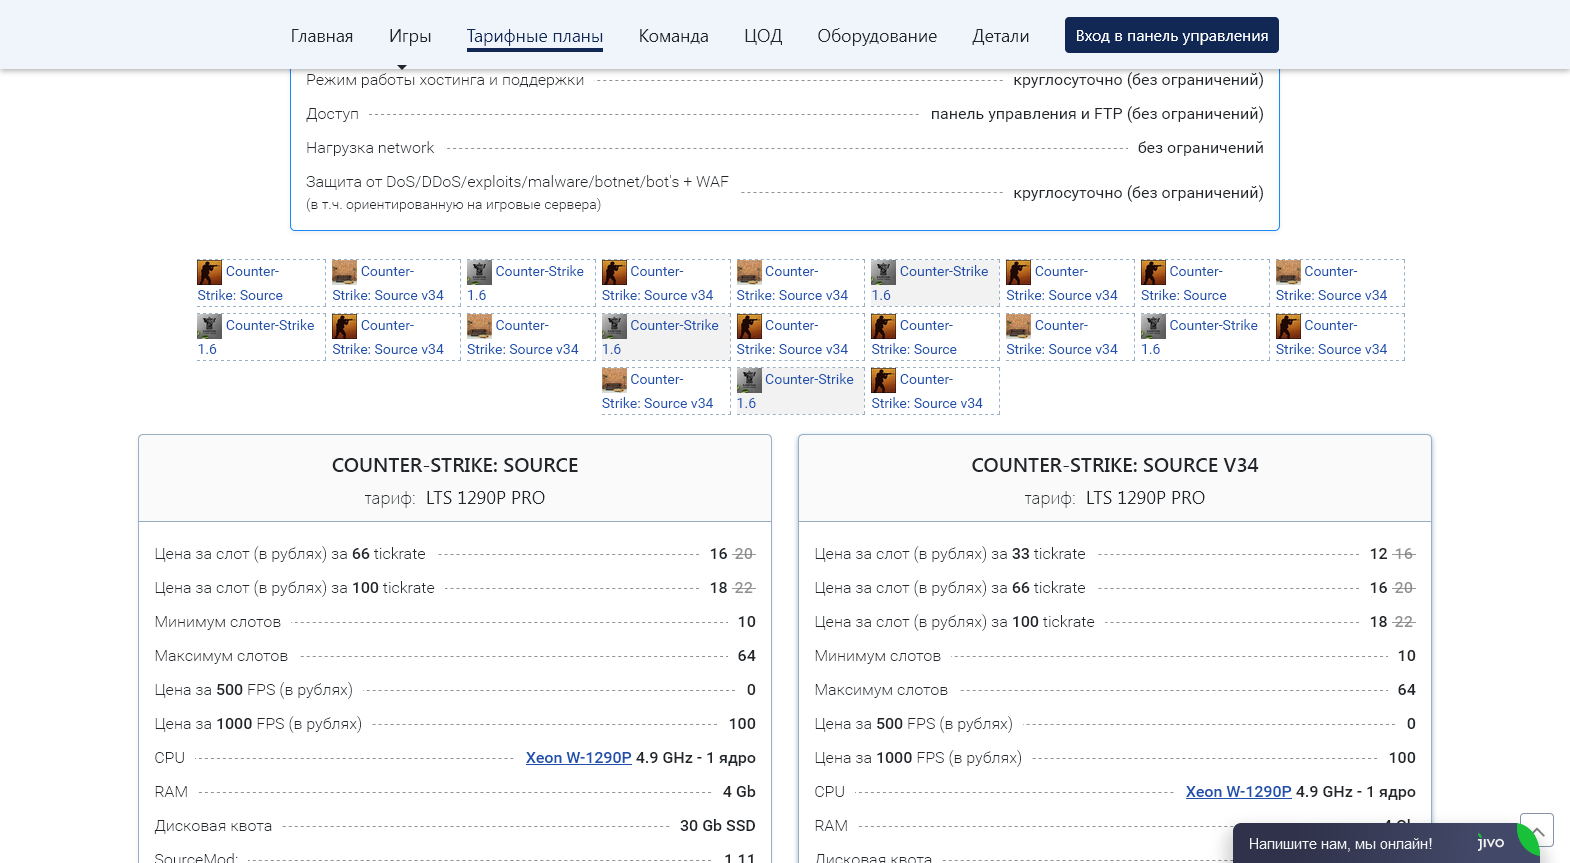Click the icon of the last second-row tile
1570x863 pixels.
[1288, 326]
